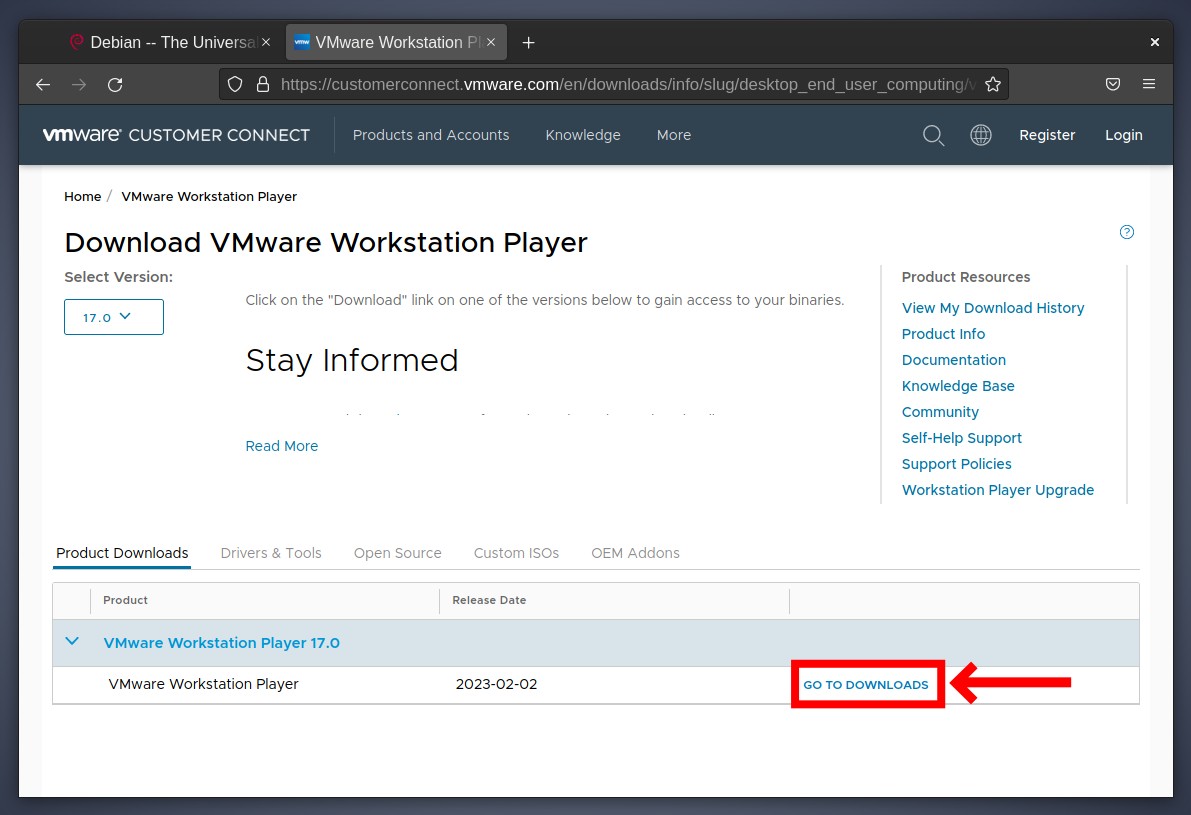The height and width of the screenshot is (815, 1191).
Task: Close the browser window with X
Action: pyautogui.click(x=1155, y=43)
